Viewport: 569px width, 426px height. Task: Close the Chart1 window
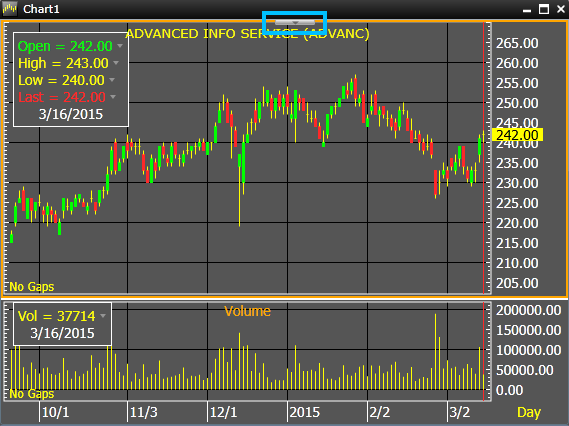pyautogui.click(x=561, y=9)
